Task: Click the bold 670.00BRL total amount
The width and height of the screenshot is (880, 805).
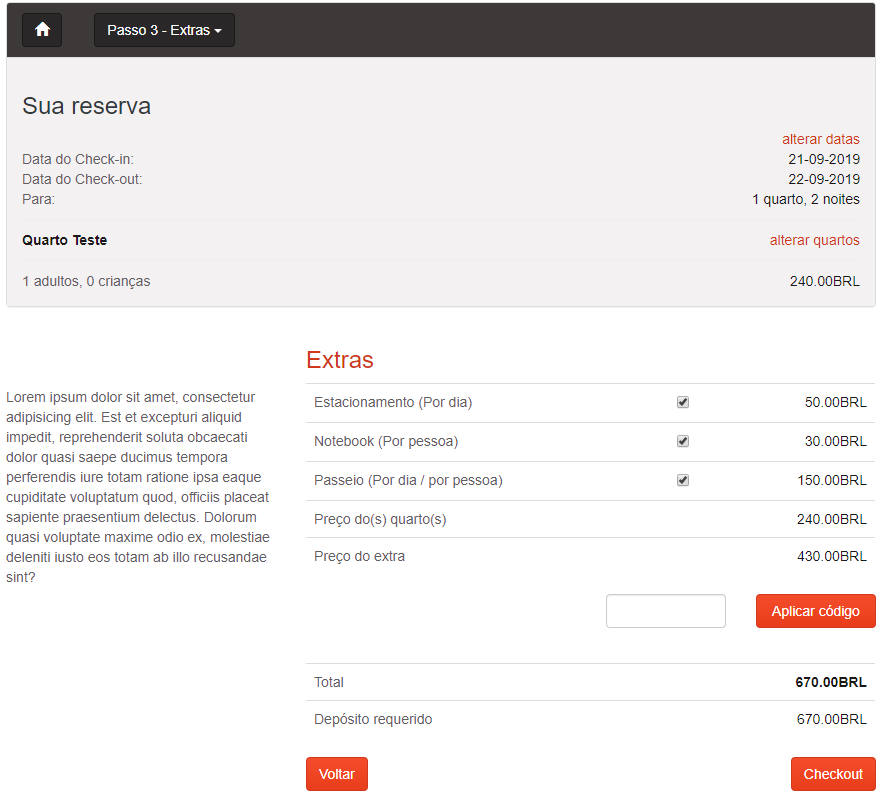Action: (x=830, y=682)
